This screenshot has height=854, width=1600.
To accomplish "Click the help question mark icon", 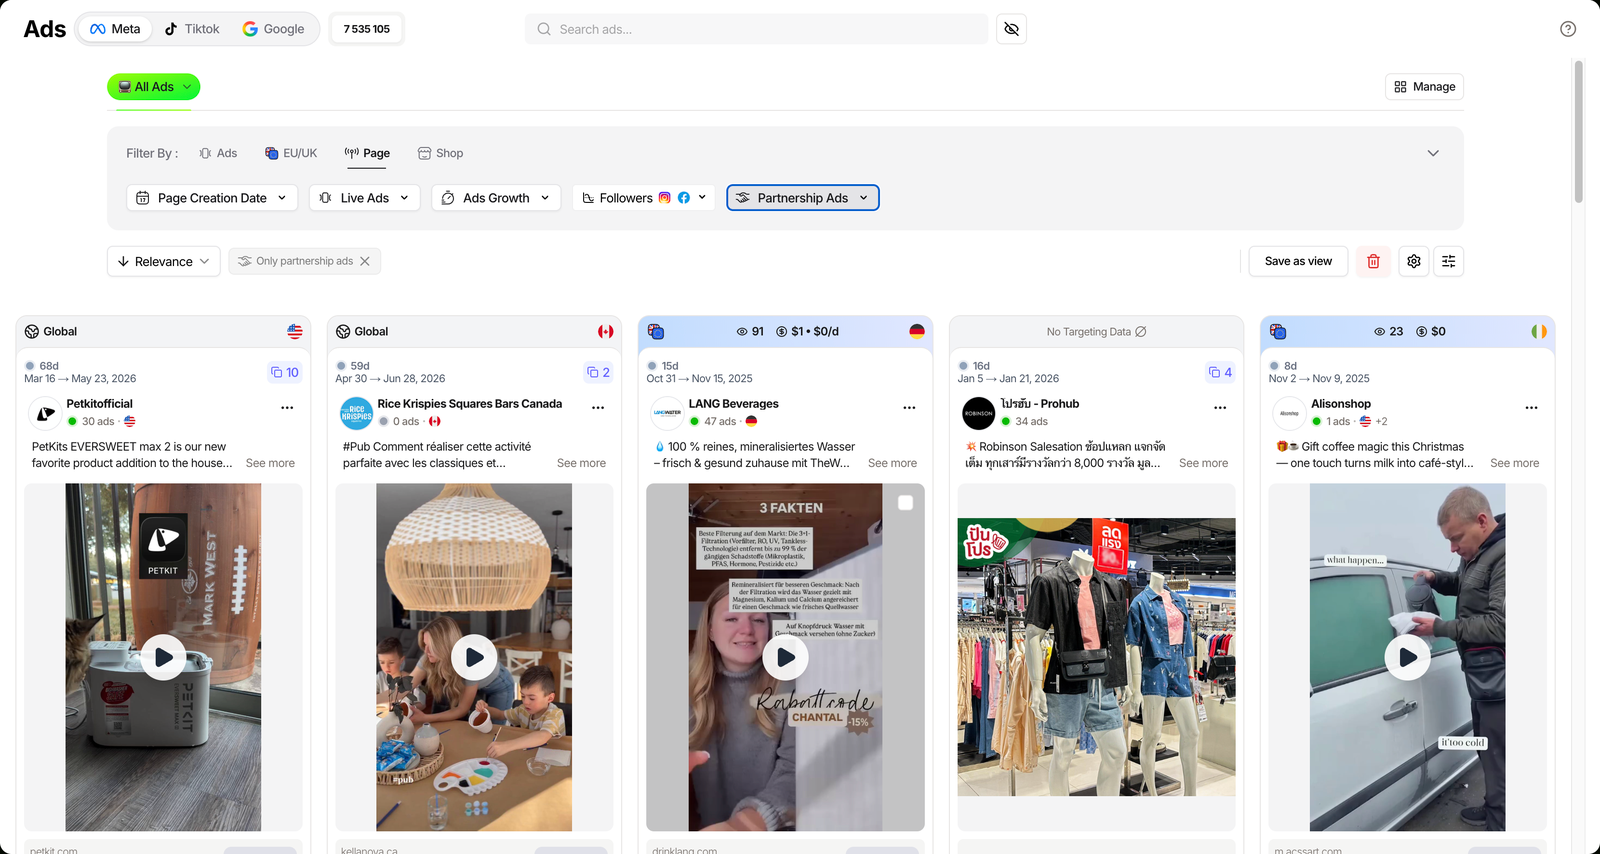I will click(x=1568, y=29).
